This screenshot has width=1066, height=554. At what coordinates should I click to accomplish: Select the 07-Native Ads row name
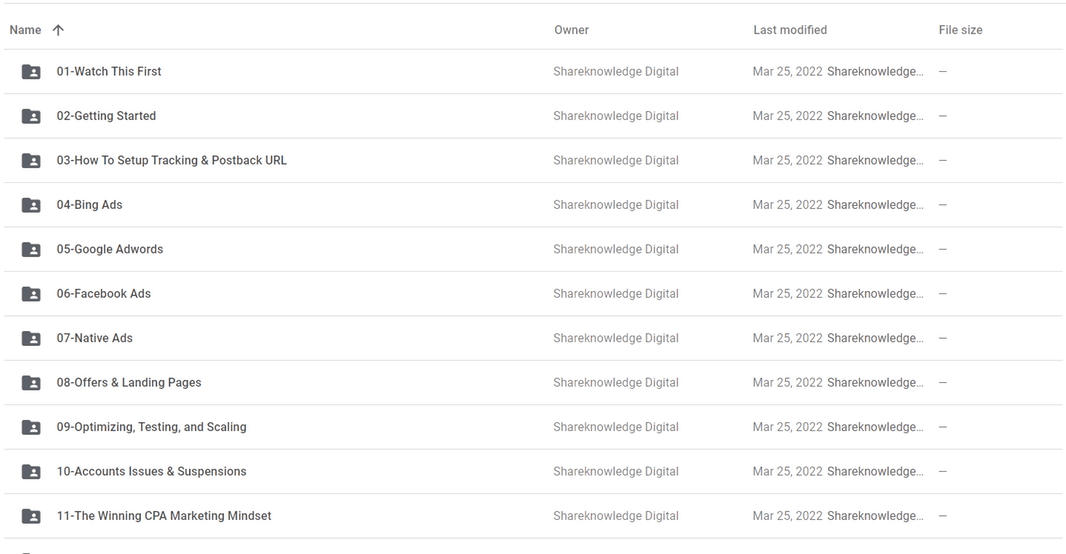(x=94, y=338)
